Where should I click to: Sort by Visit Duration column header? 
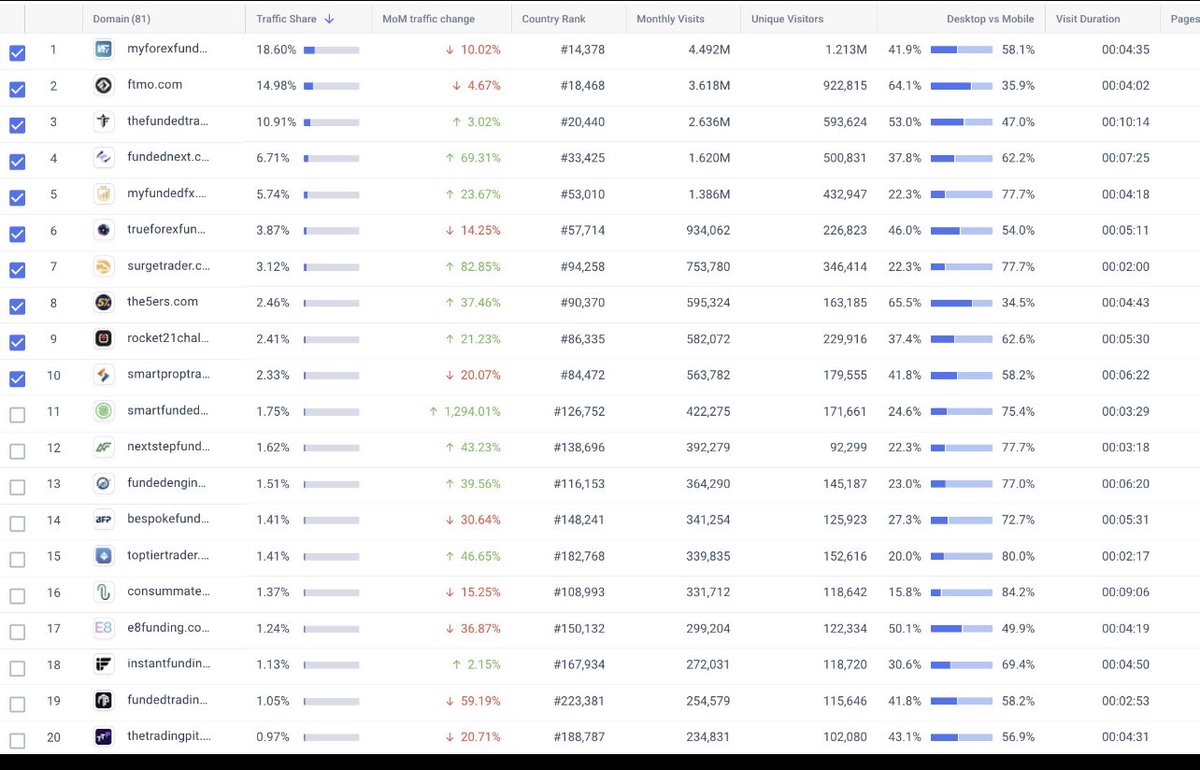pyautogui.click(x=1088, y=19)
